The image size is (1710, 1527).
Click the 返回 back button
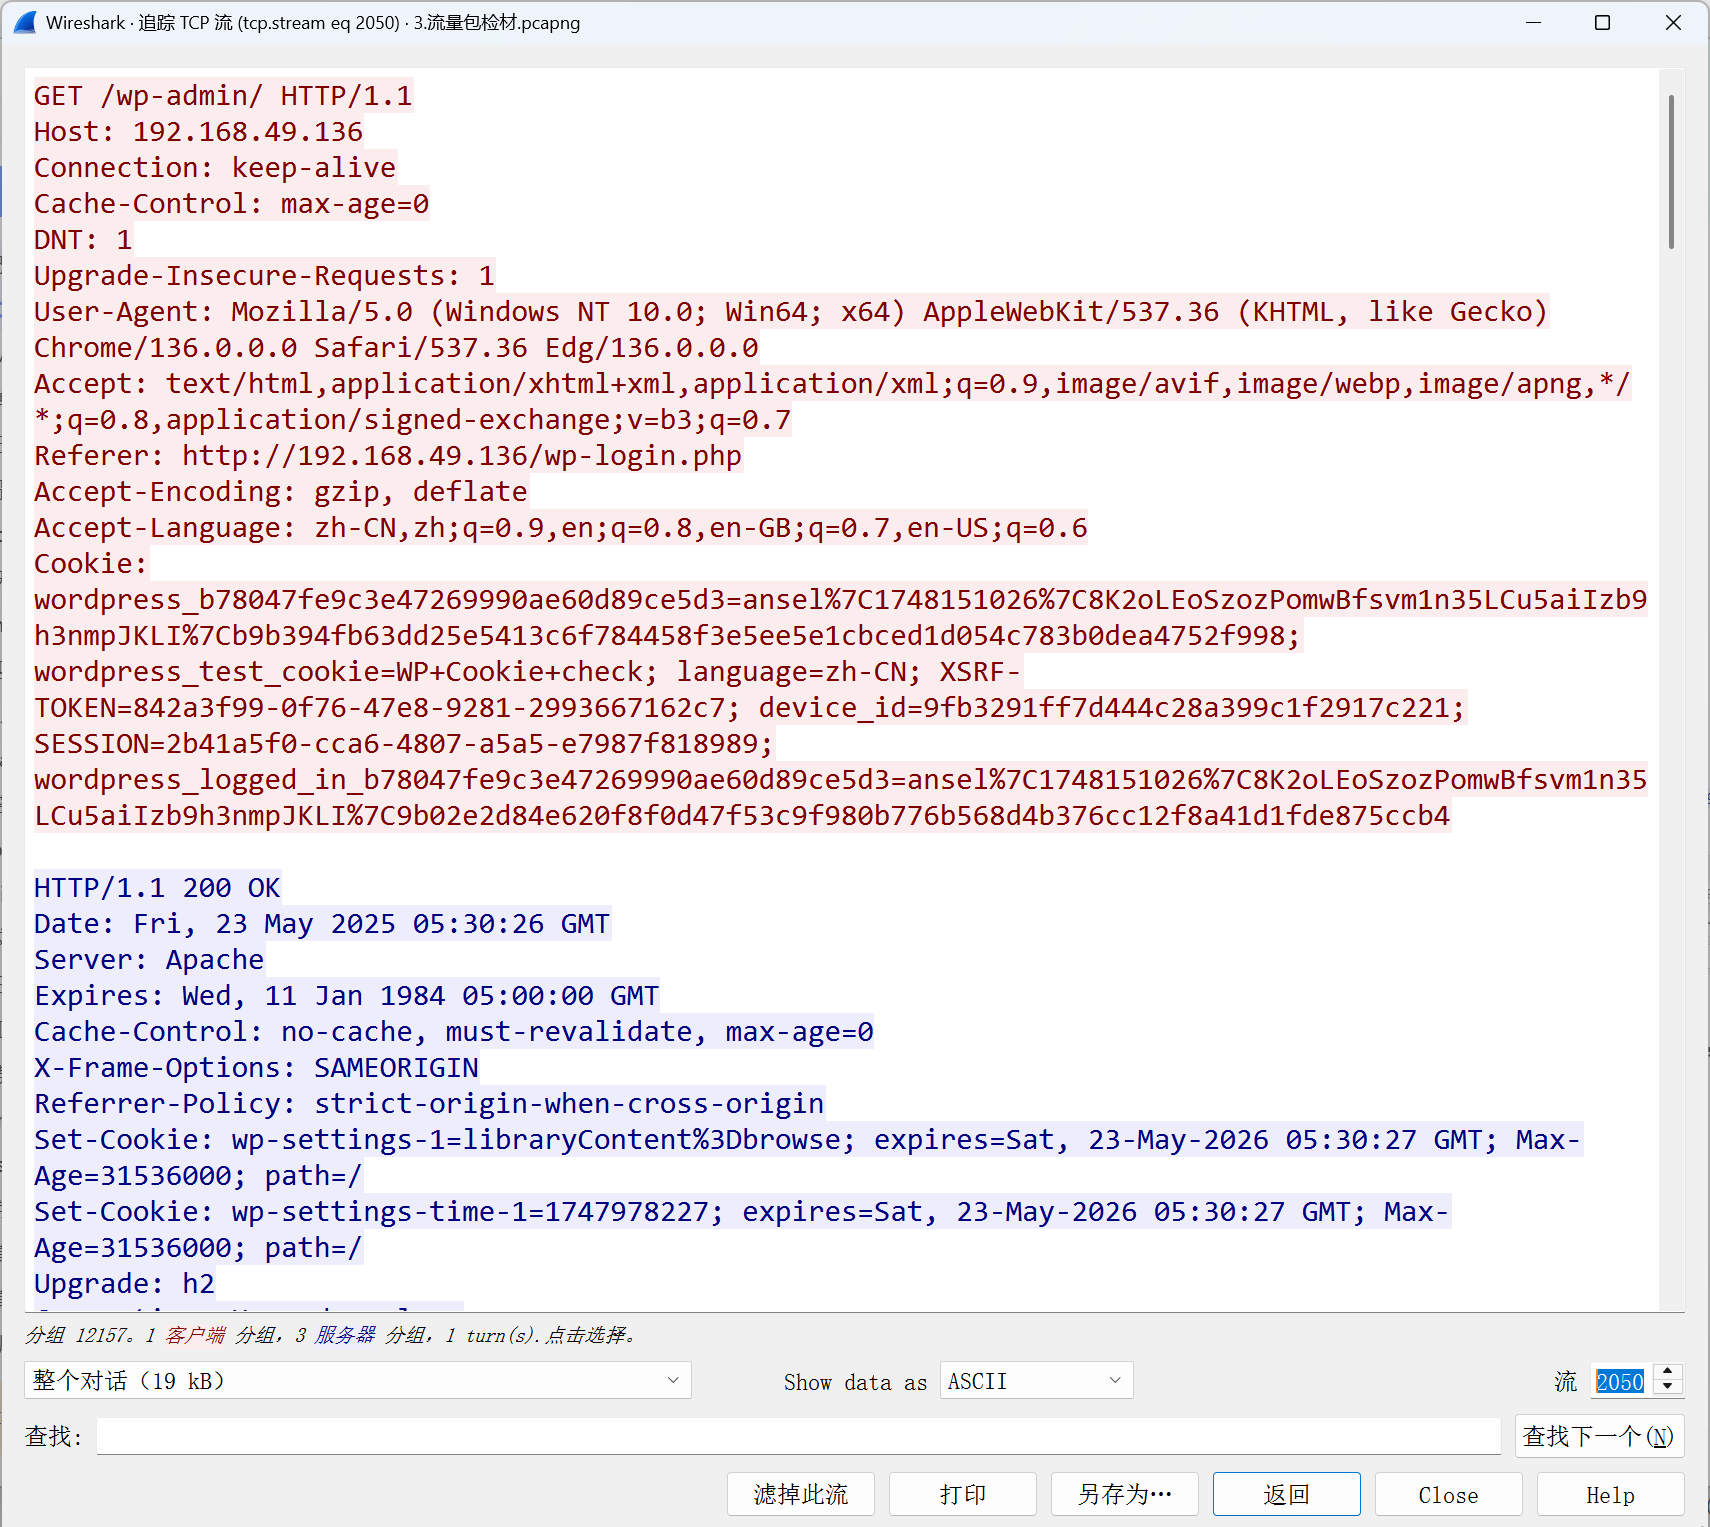pyautogui.click(x=1286, y=1494)
